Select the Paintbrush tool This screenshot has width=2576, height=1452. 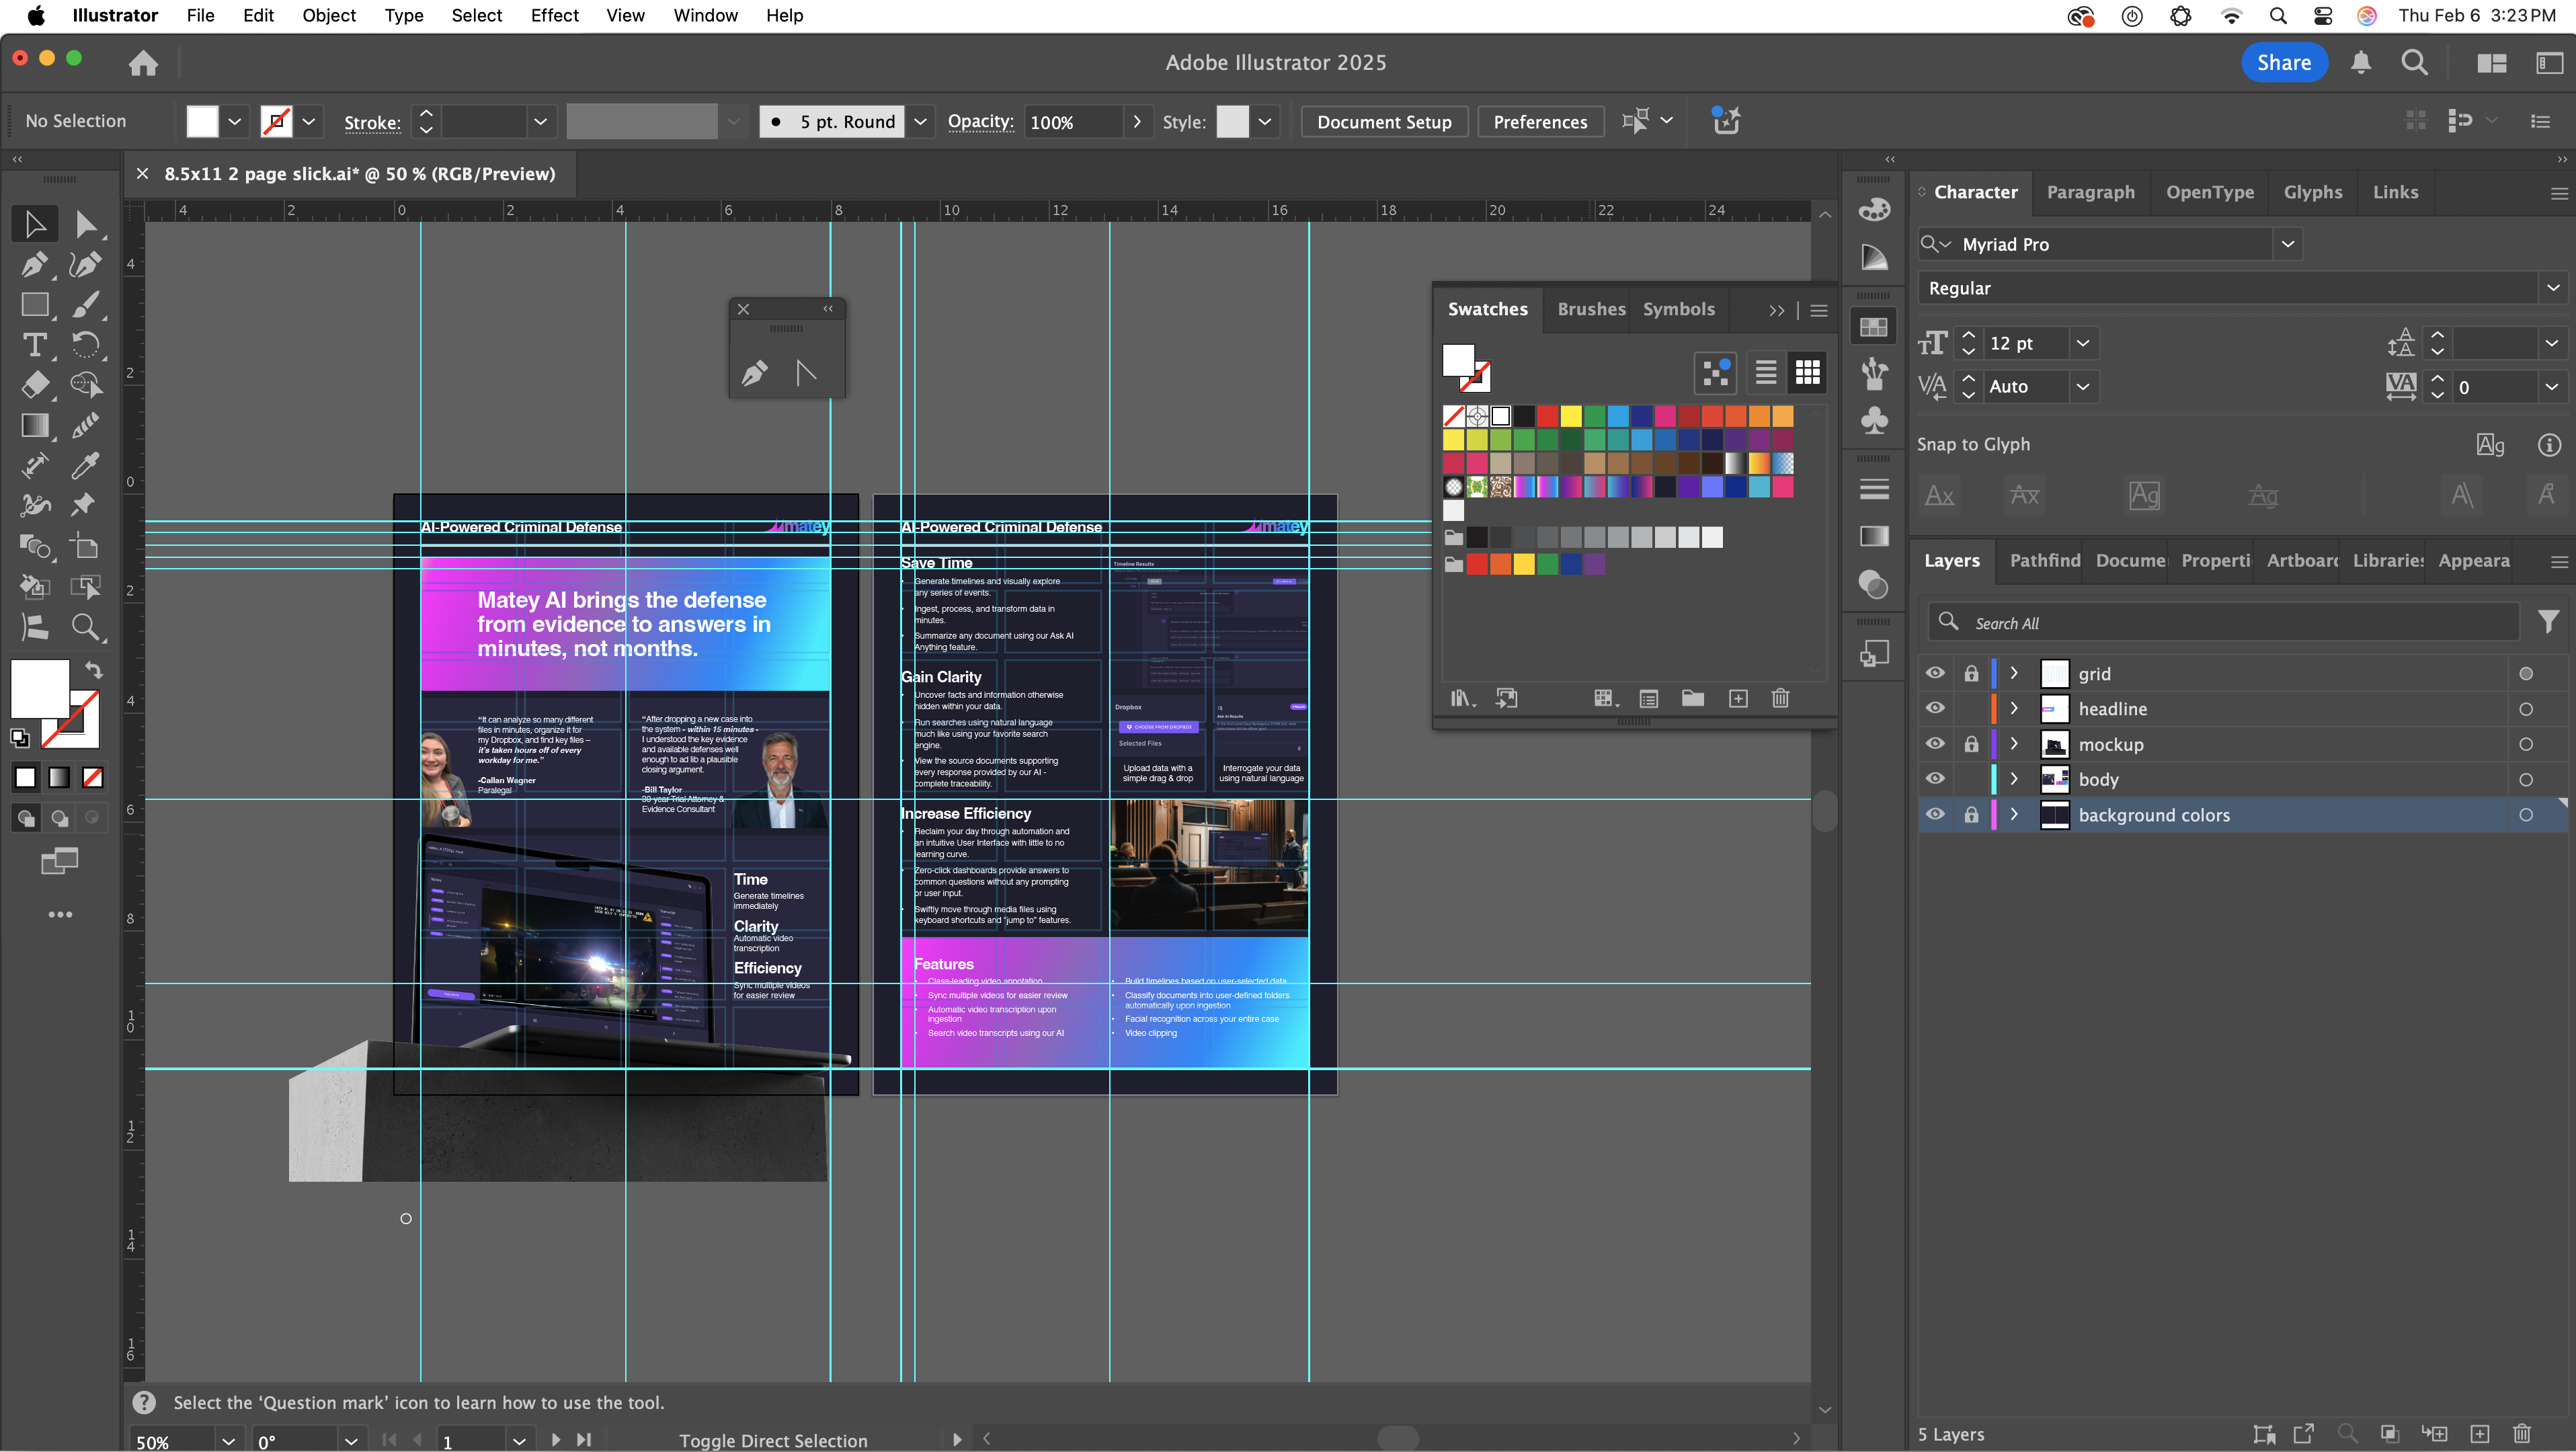(85, 304)
